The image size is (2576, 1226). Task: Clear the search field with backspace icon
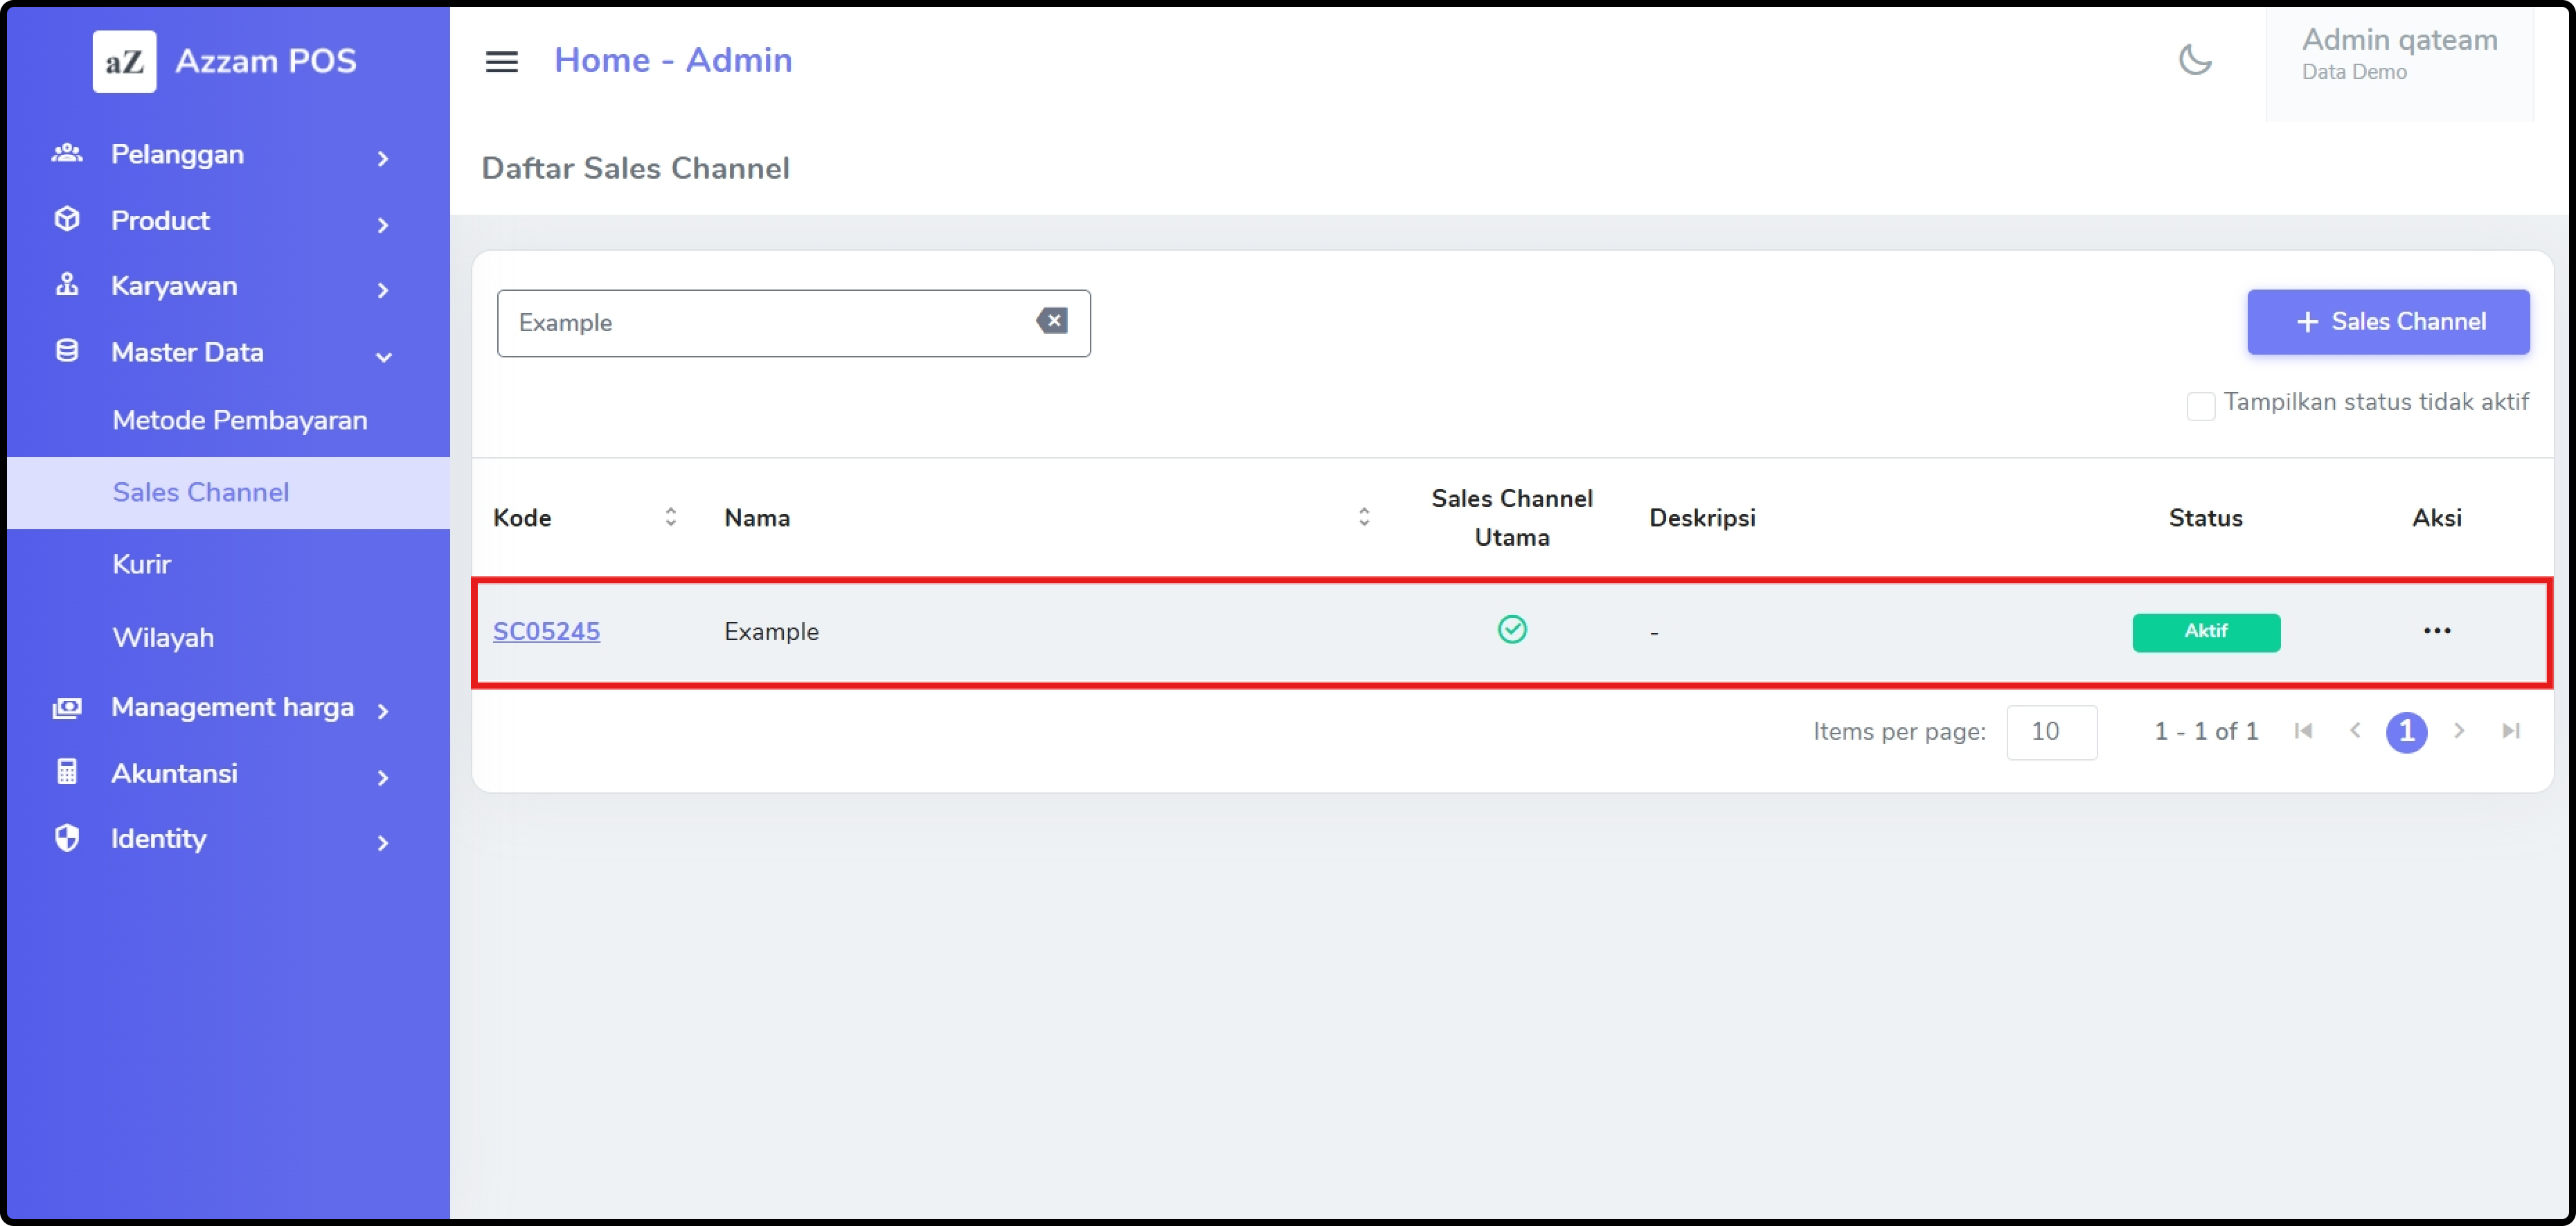pyautogui.click(x=1051, y=321)
